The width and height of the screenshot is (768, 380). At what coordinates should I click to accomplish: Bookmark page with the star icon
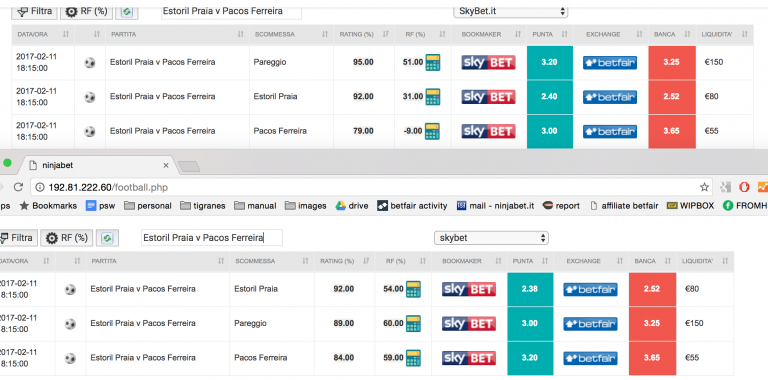704,187
